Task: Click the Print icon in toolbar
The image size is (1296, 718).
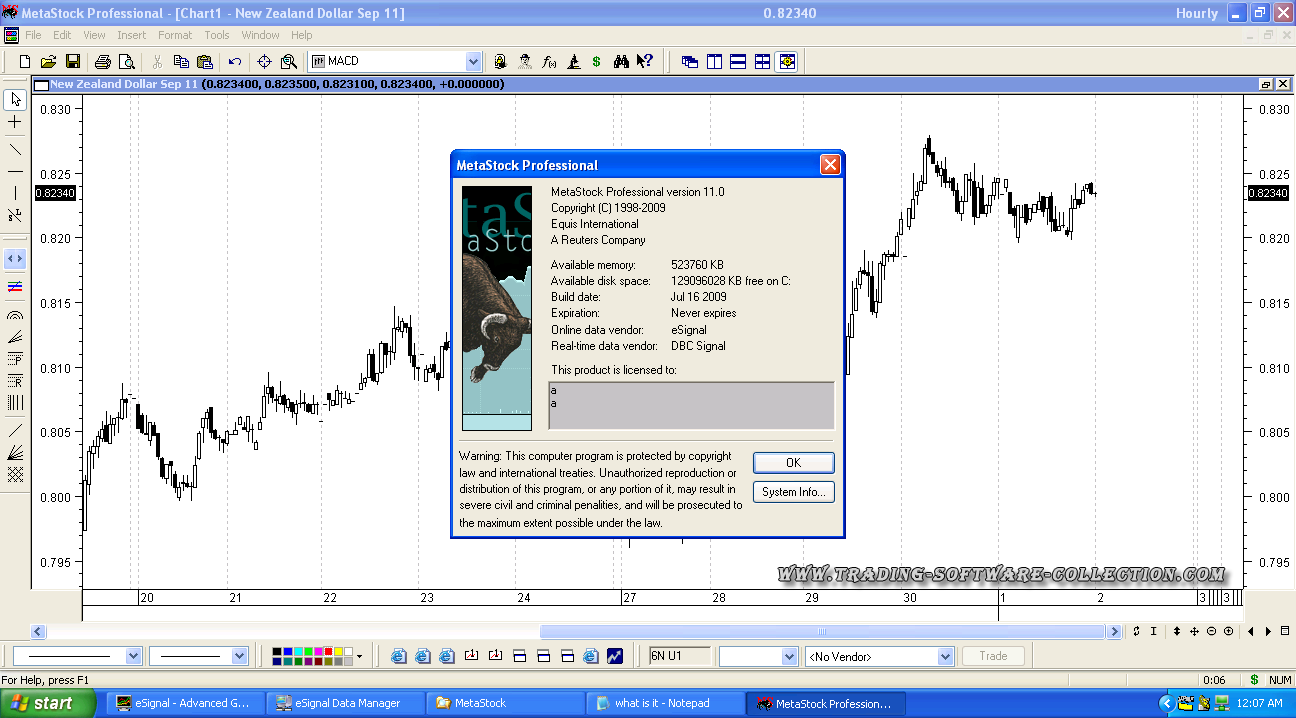Action: 102,61
